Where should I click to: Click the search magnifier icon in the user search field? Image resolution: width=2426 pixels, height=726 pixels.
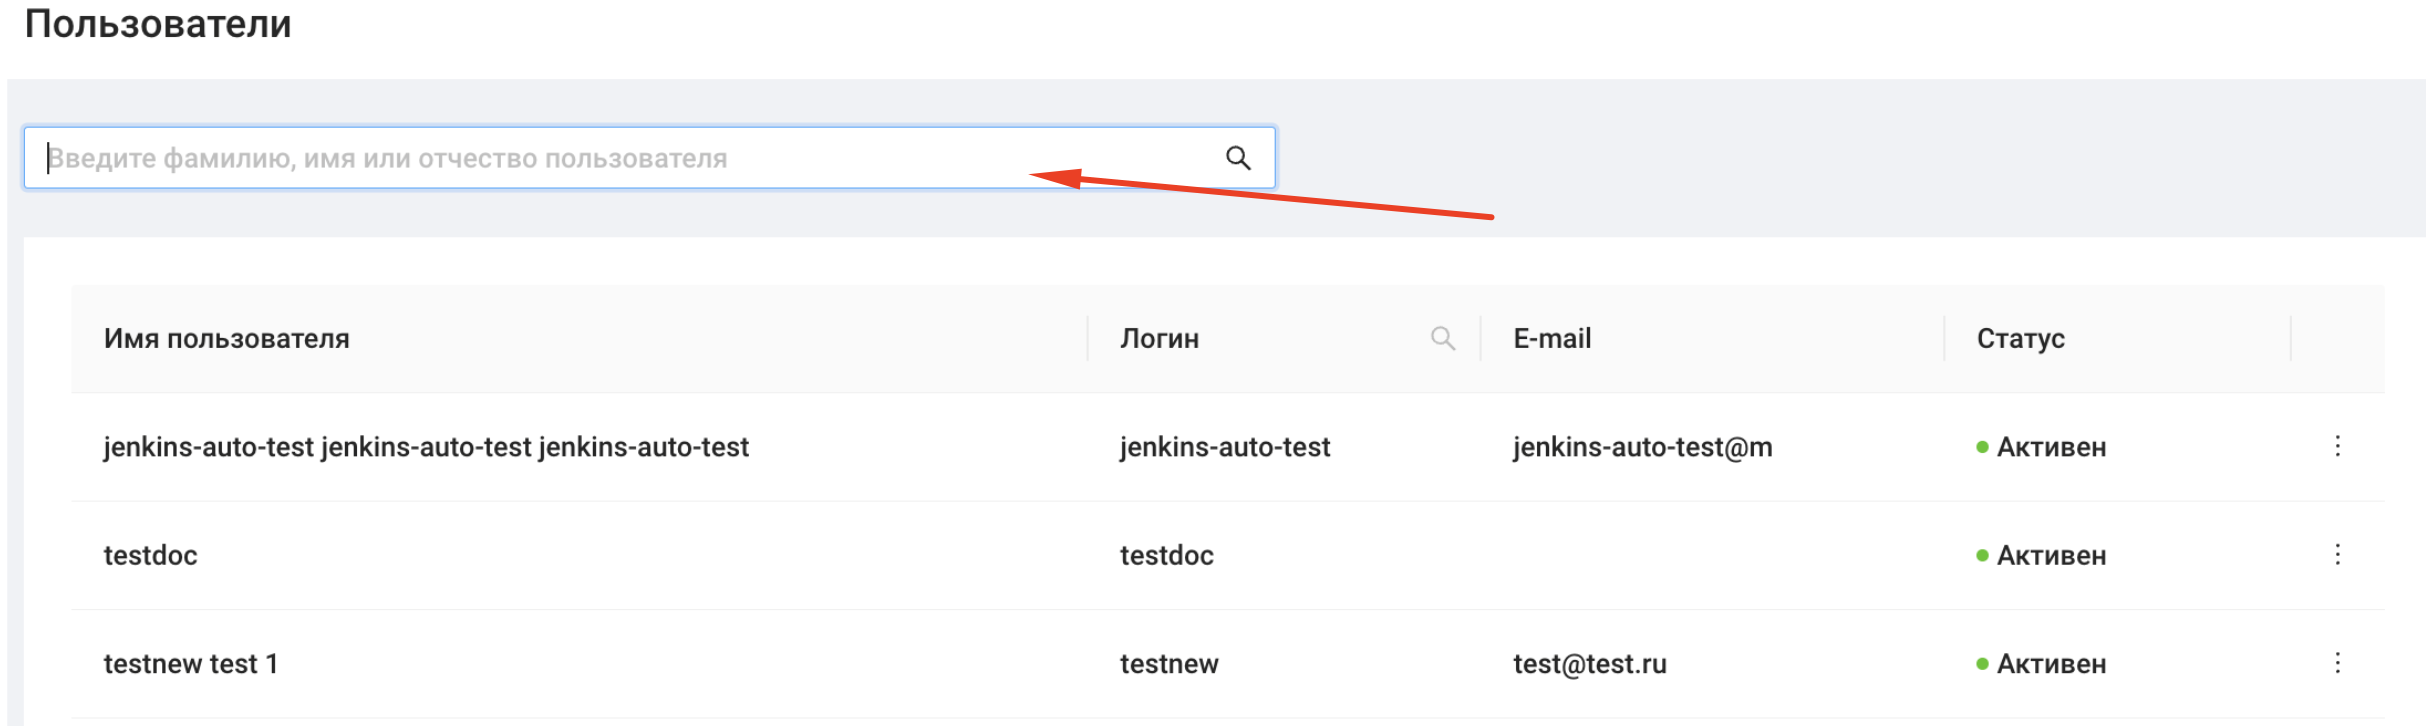point(1238,158)
